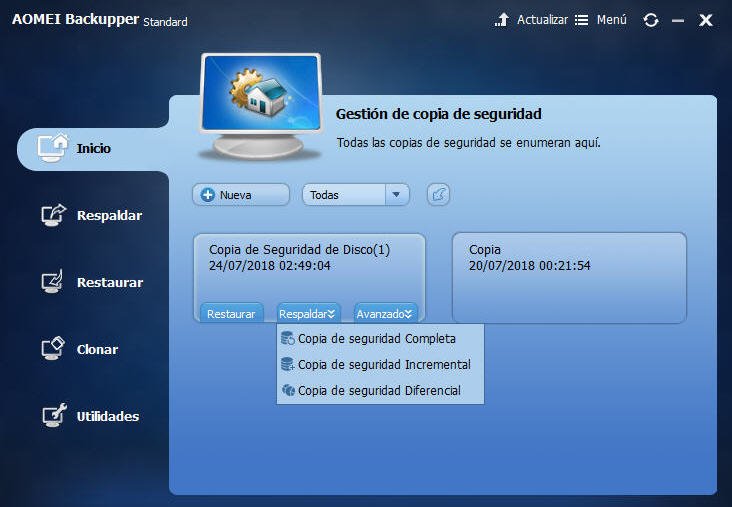Click the Diferencial backup icon
Screen dimensions: 732x507
(x=288, y=390)
